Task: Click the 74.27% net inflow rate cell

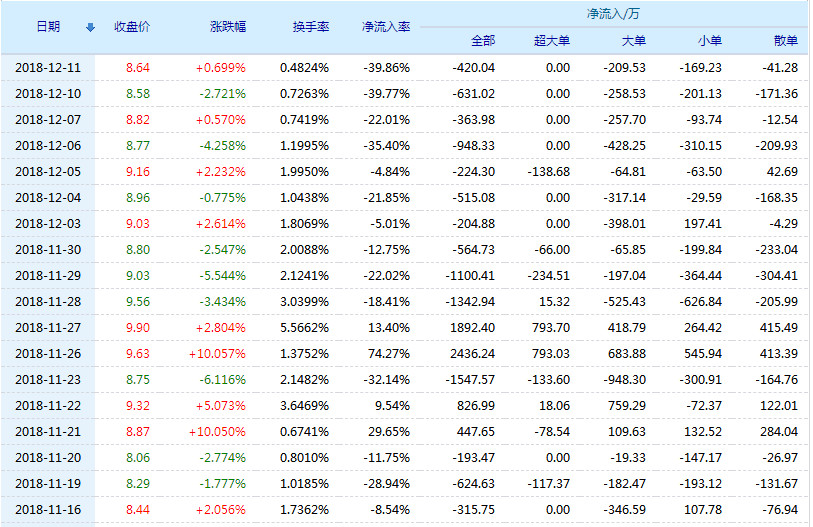Action: (x=389, y=353)
